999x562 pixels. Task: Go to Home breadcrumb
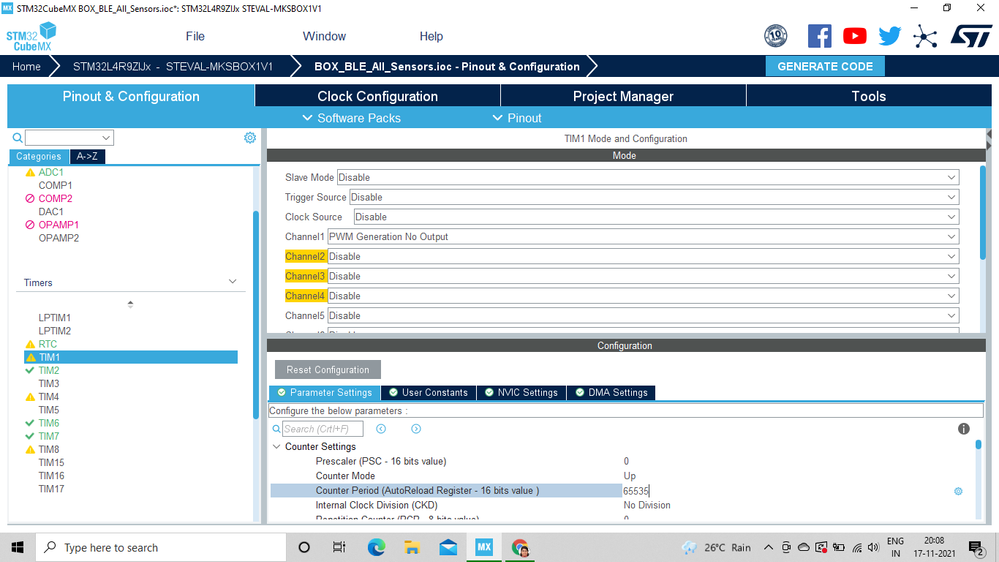[x=26, y=66]
